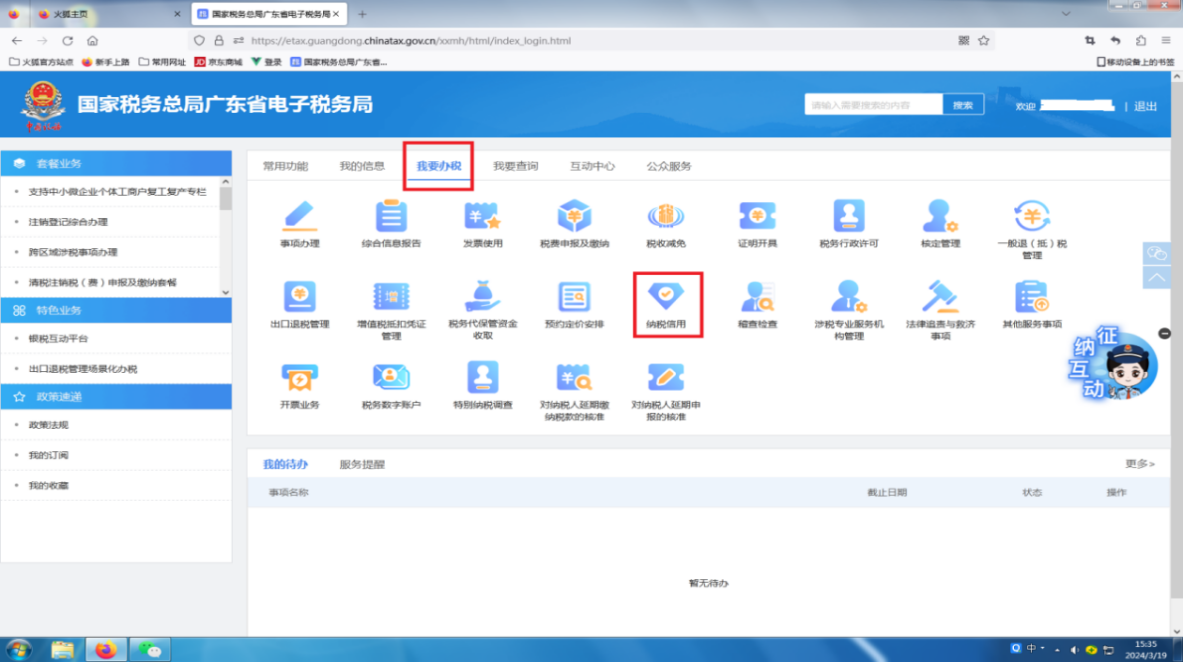The width and height of the screenshot is (1183, 662).
Task: Launch the 证明开具 certificate icon
Action: (x=757, y=217)
